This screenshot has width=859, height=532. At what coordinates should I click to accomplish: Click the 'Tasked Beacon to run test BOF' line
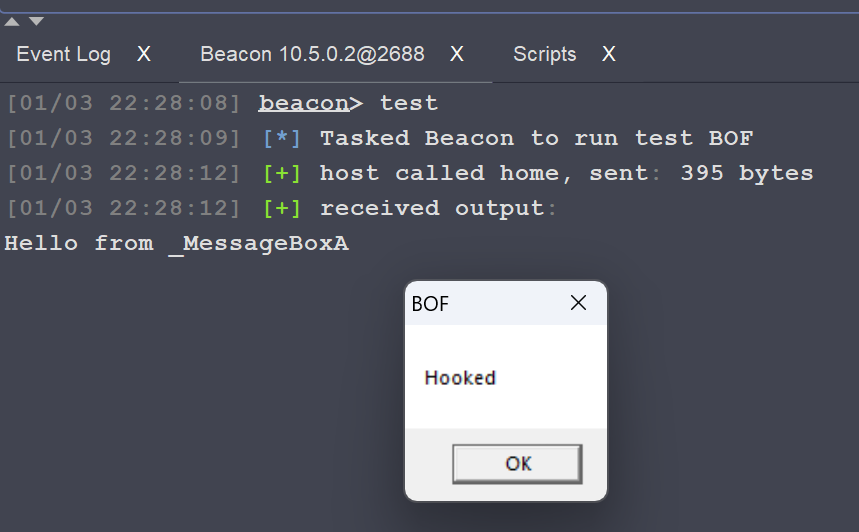tap(536, 138)
